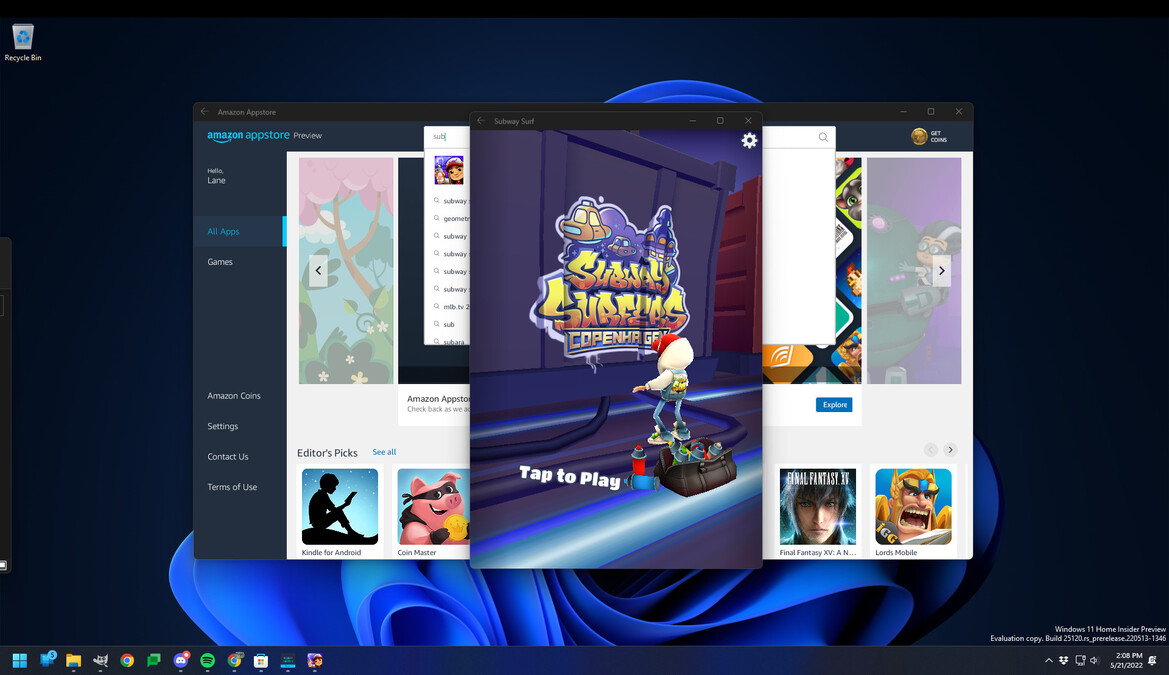Viewport: 1169px width, 675px height.
Task: Open Subway Surfers settings gear
Action: click(749, 140)
